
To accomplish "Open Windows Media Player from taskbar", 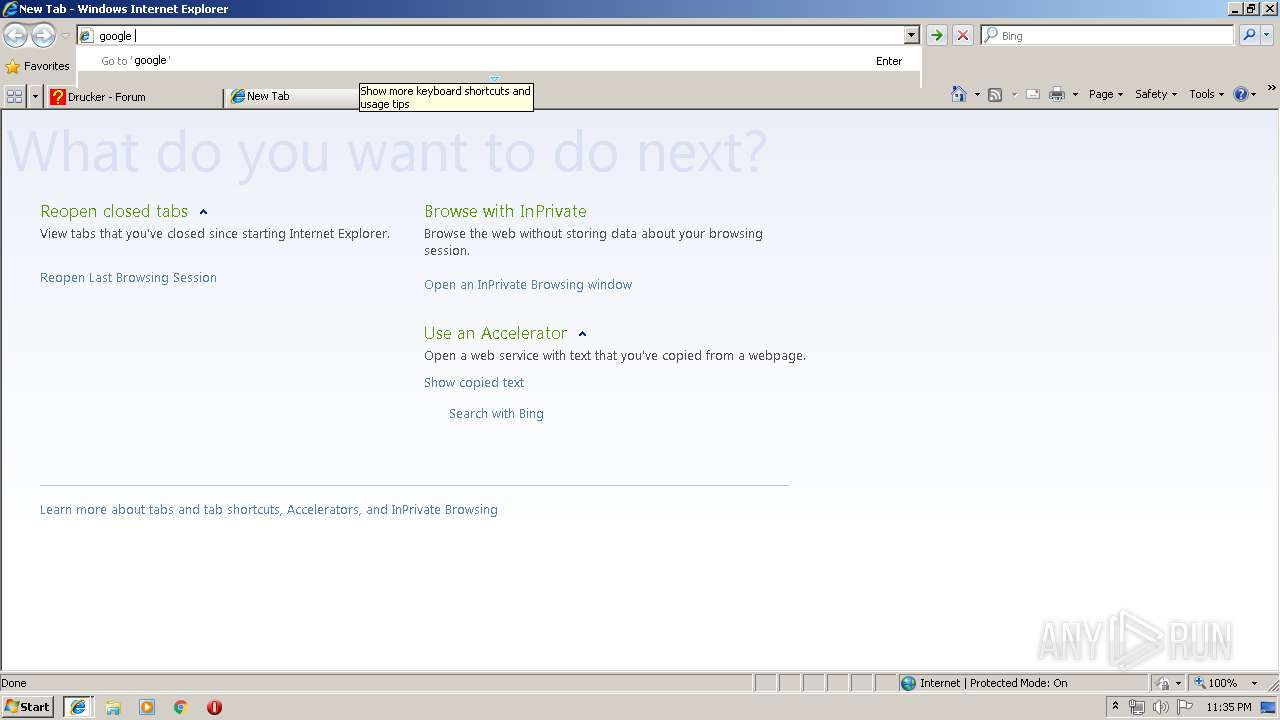I will (x=147, y=707).
